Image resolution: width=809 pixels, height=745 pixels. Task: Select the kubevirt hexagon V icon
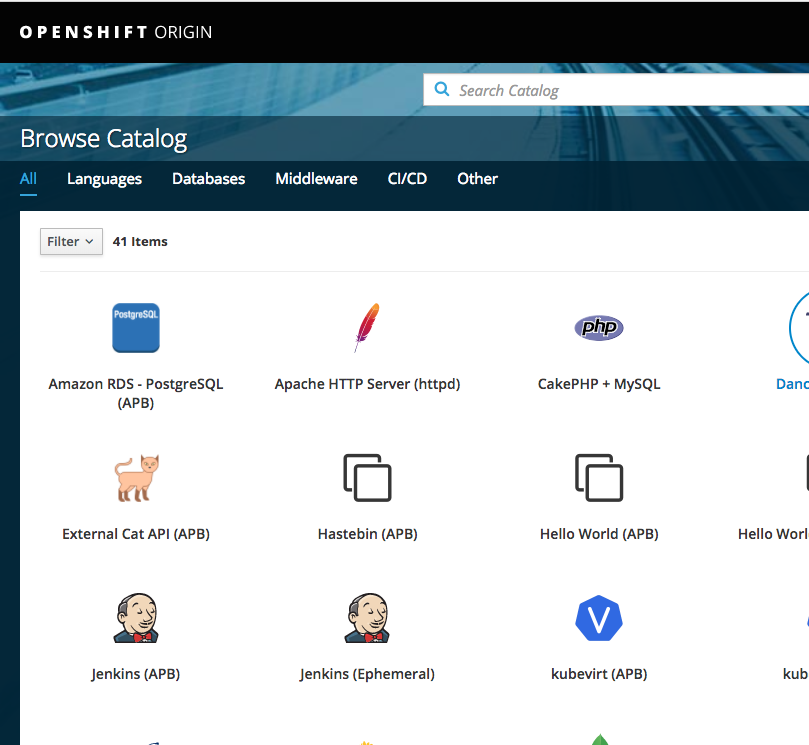(x=598, y=618)
